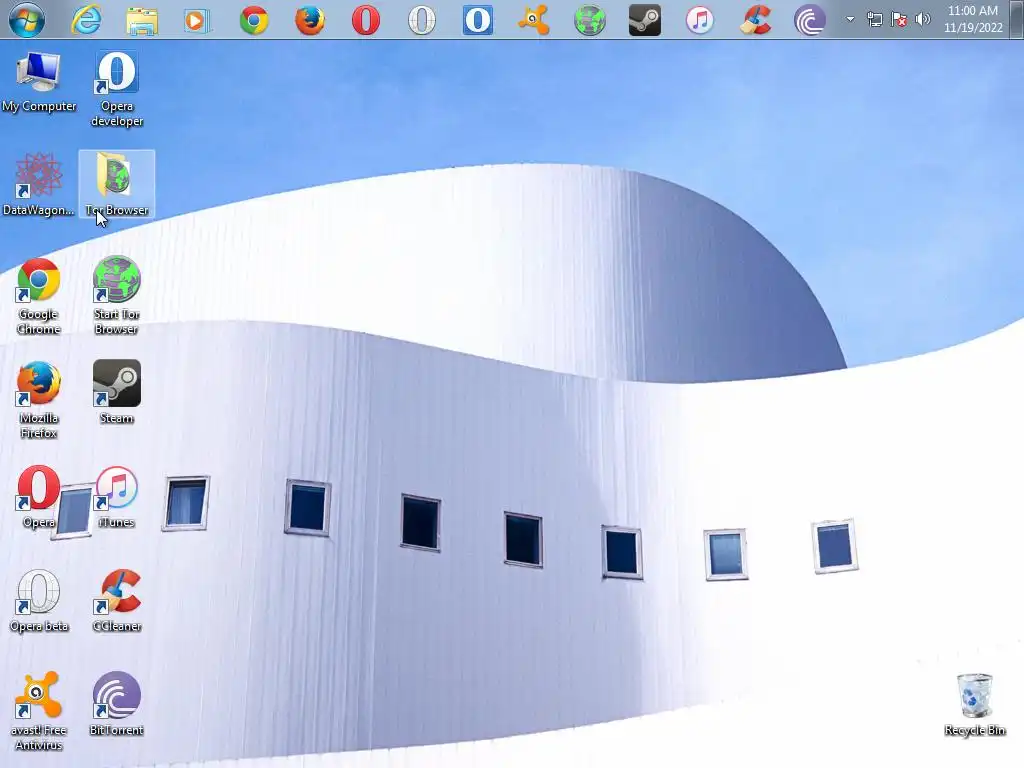Open the volume speaker icon
The width and height of the screenshot is (1024, 768).
[x=923, y=19]
